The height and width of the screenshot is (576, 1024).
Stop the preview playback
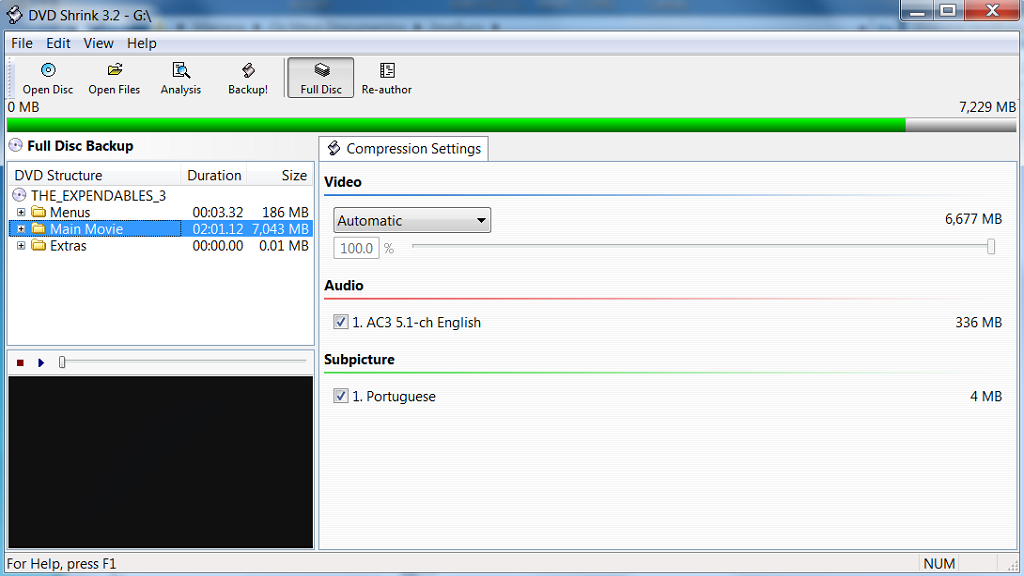(x=20, y=362)
